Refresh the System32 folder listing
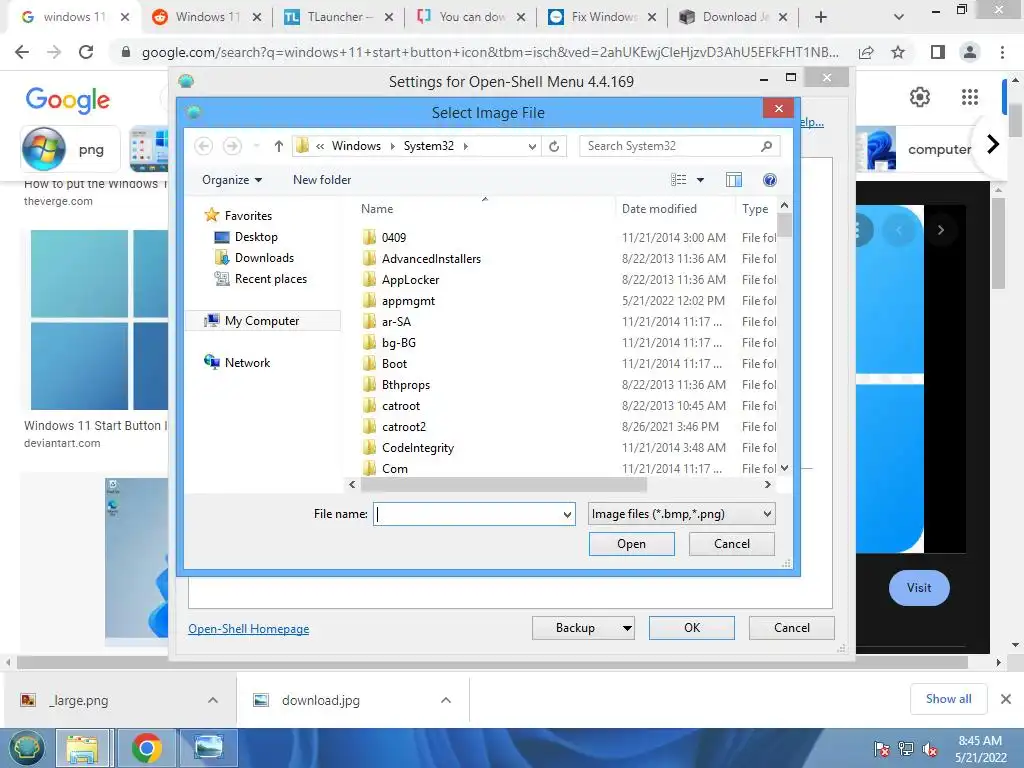This screenshot has height=768, width=1024. [554, 146]
